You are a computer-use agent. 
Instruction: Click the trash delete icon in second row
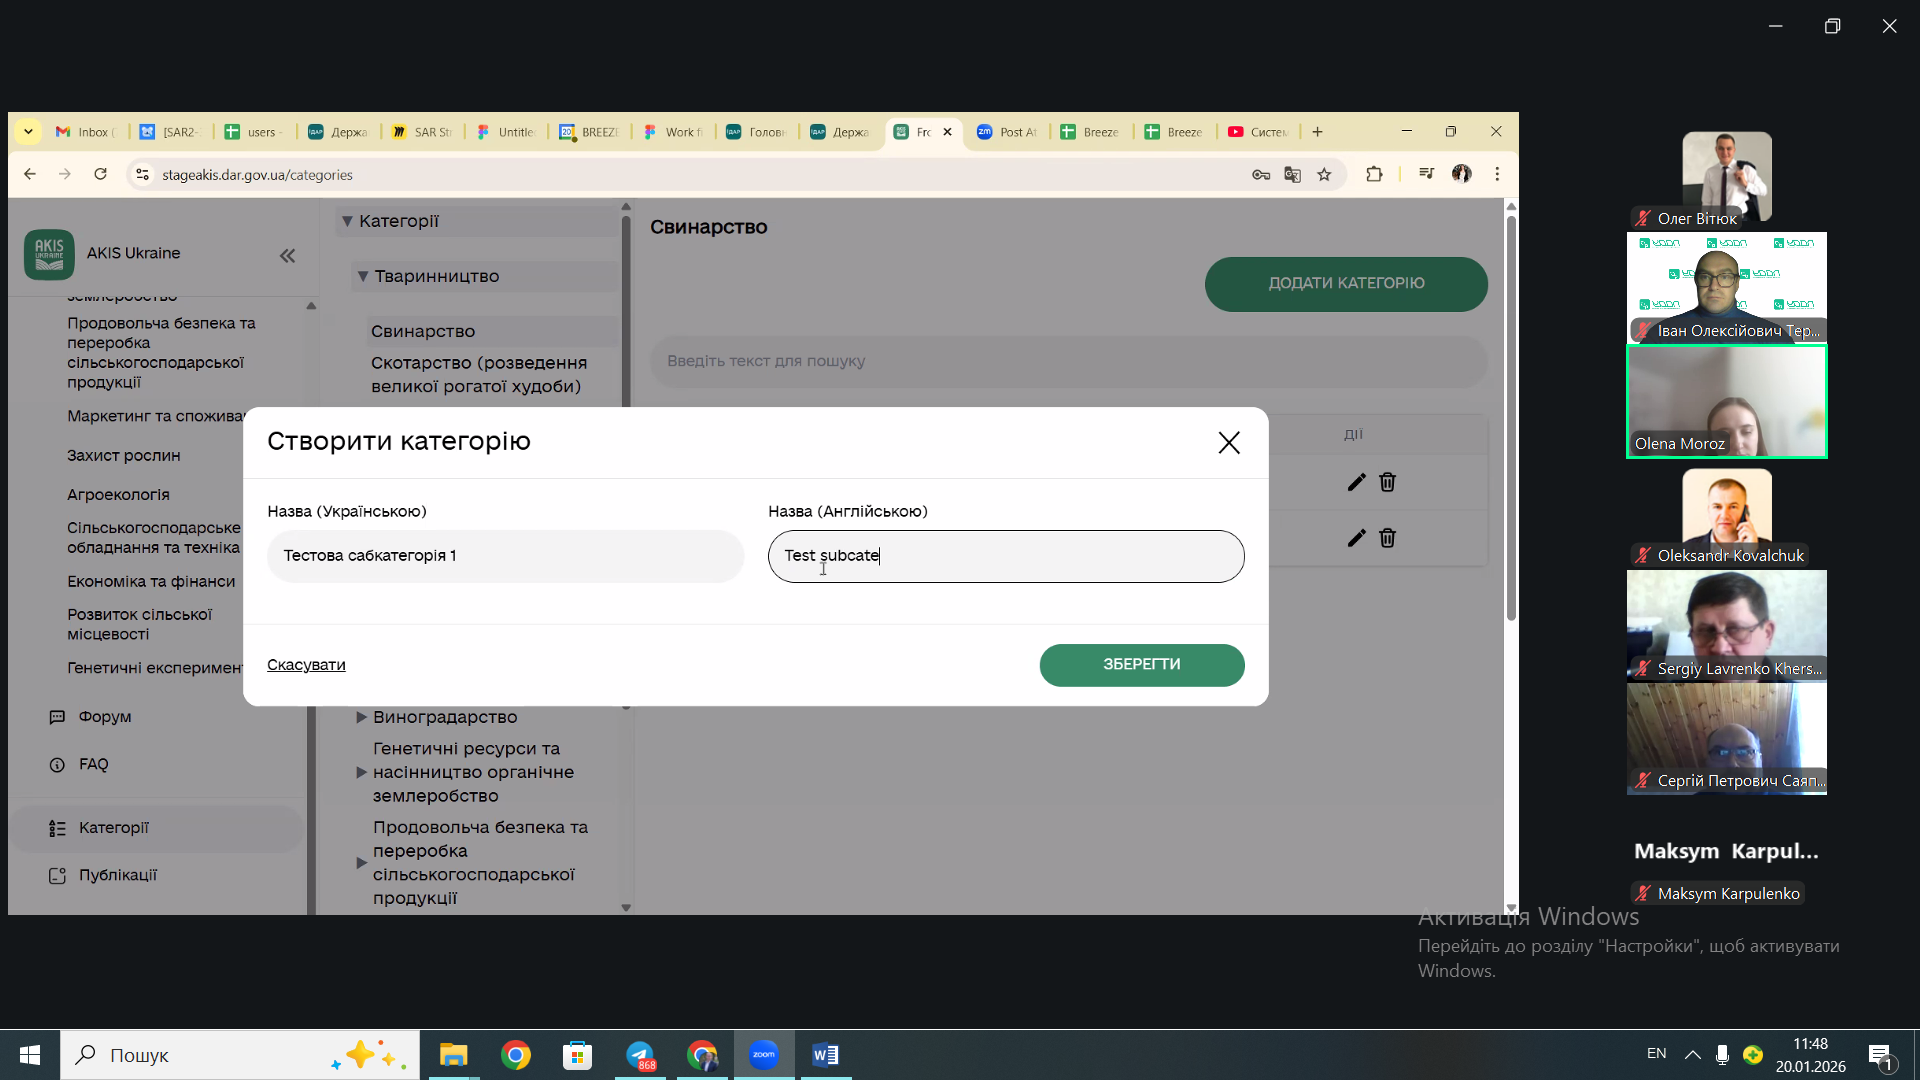[x=1387, y=538]
